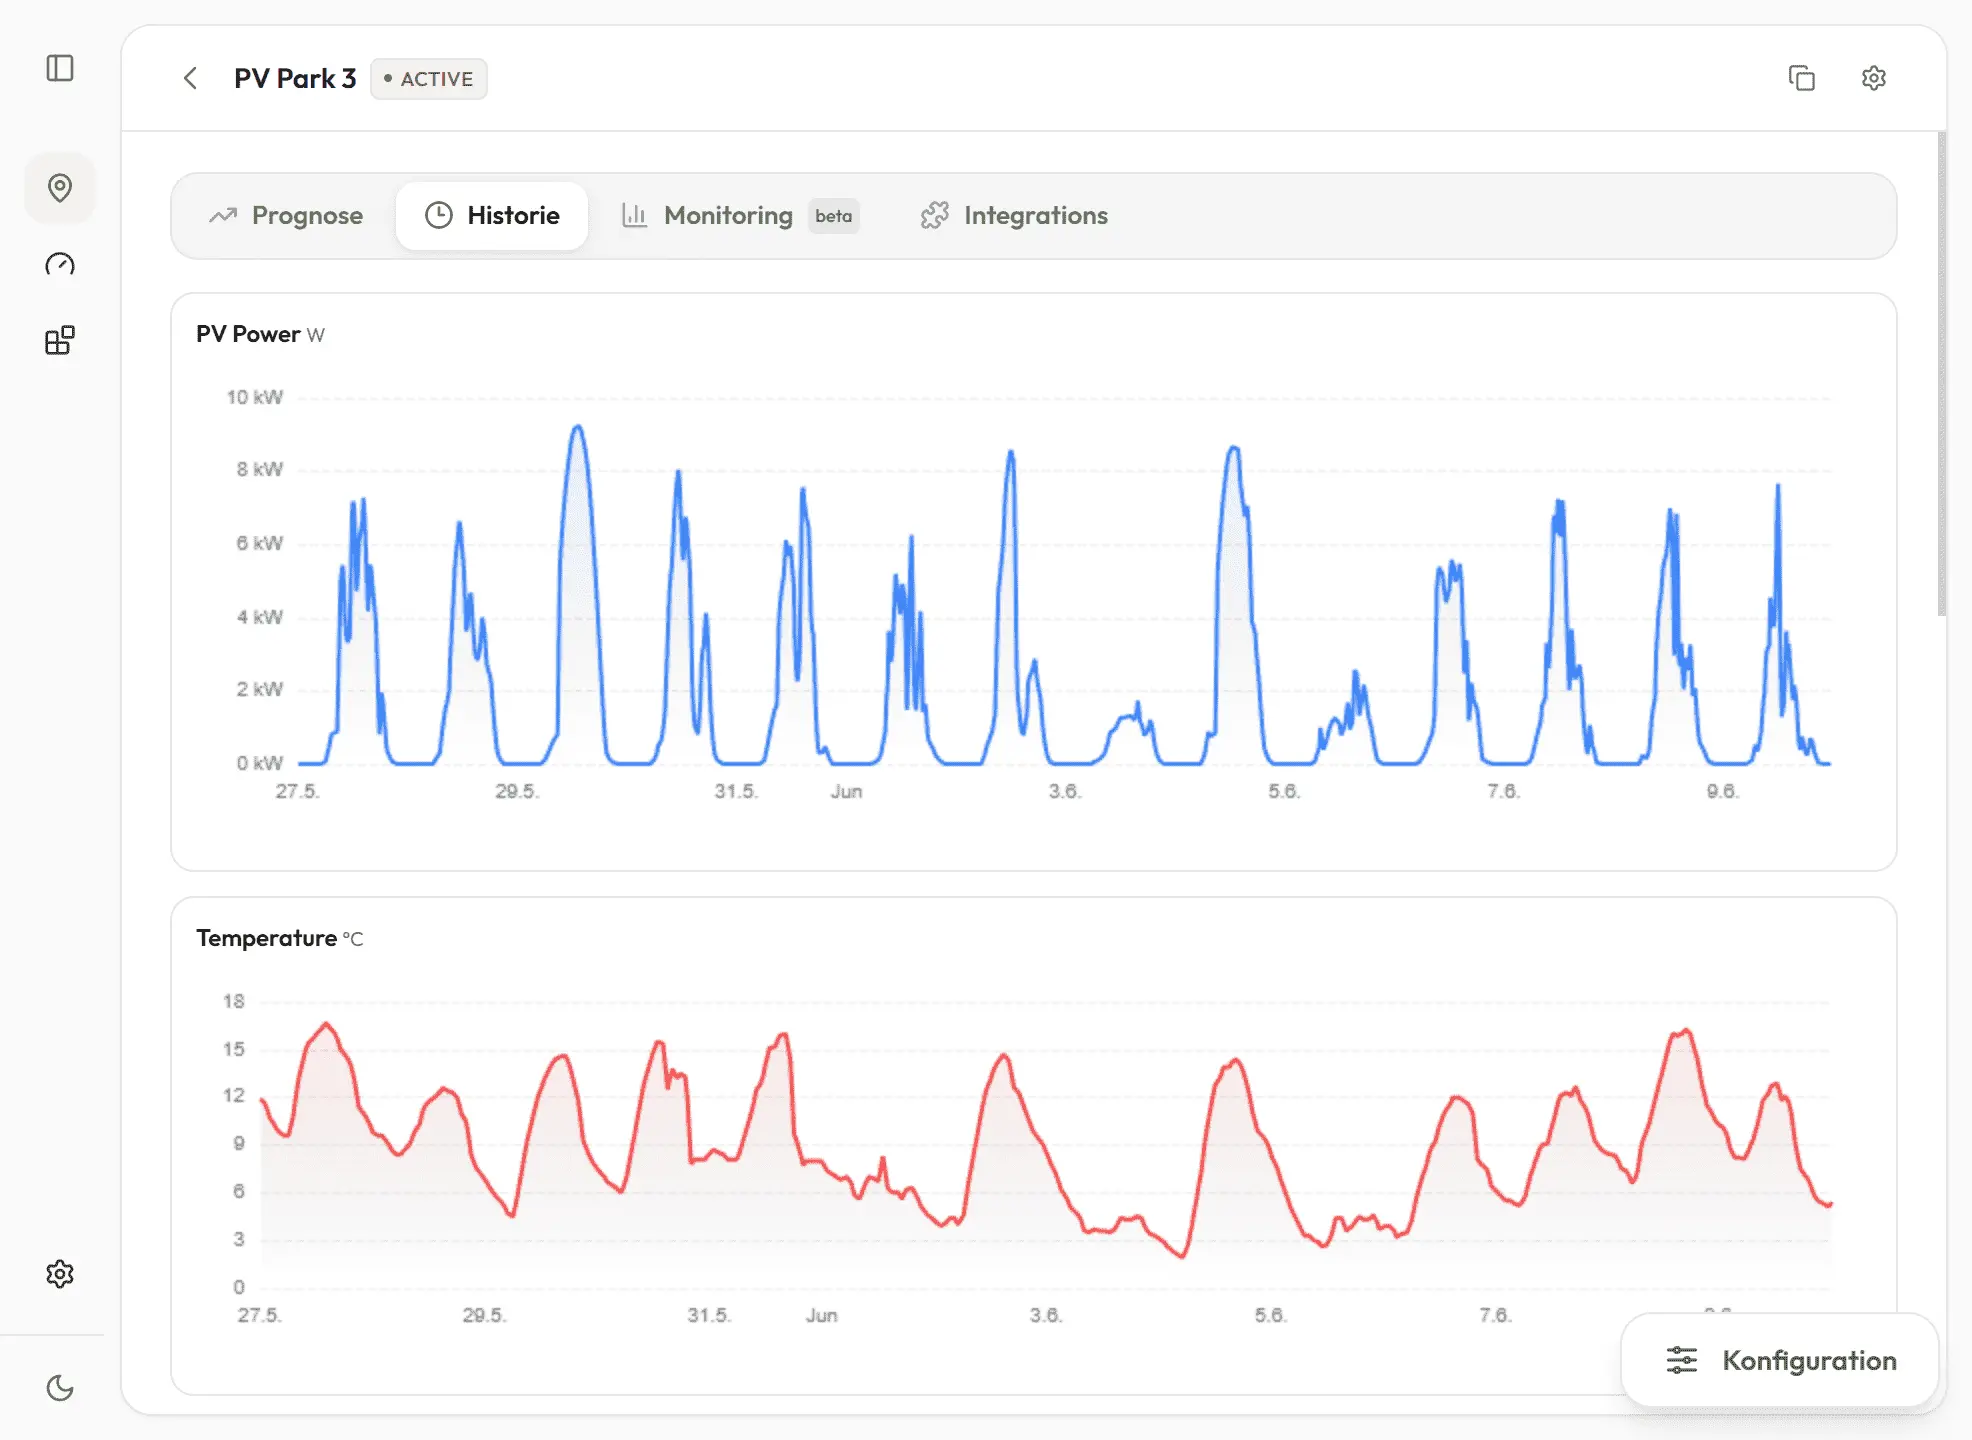
Task: Click the Jun label on PV Power axis
Action: (x=846, y=791)
